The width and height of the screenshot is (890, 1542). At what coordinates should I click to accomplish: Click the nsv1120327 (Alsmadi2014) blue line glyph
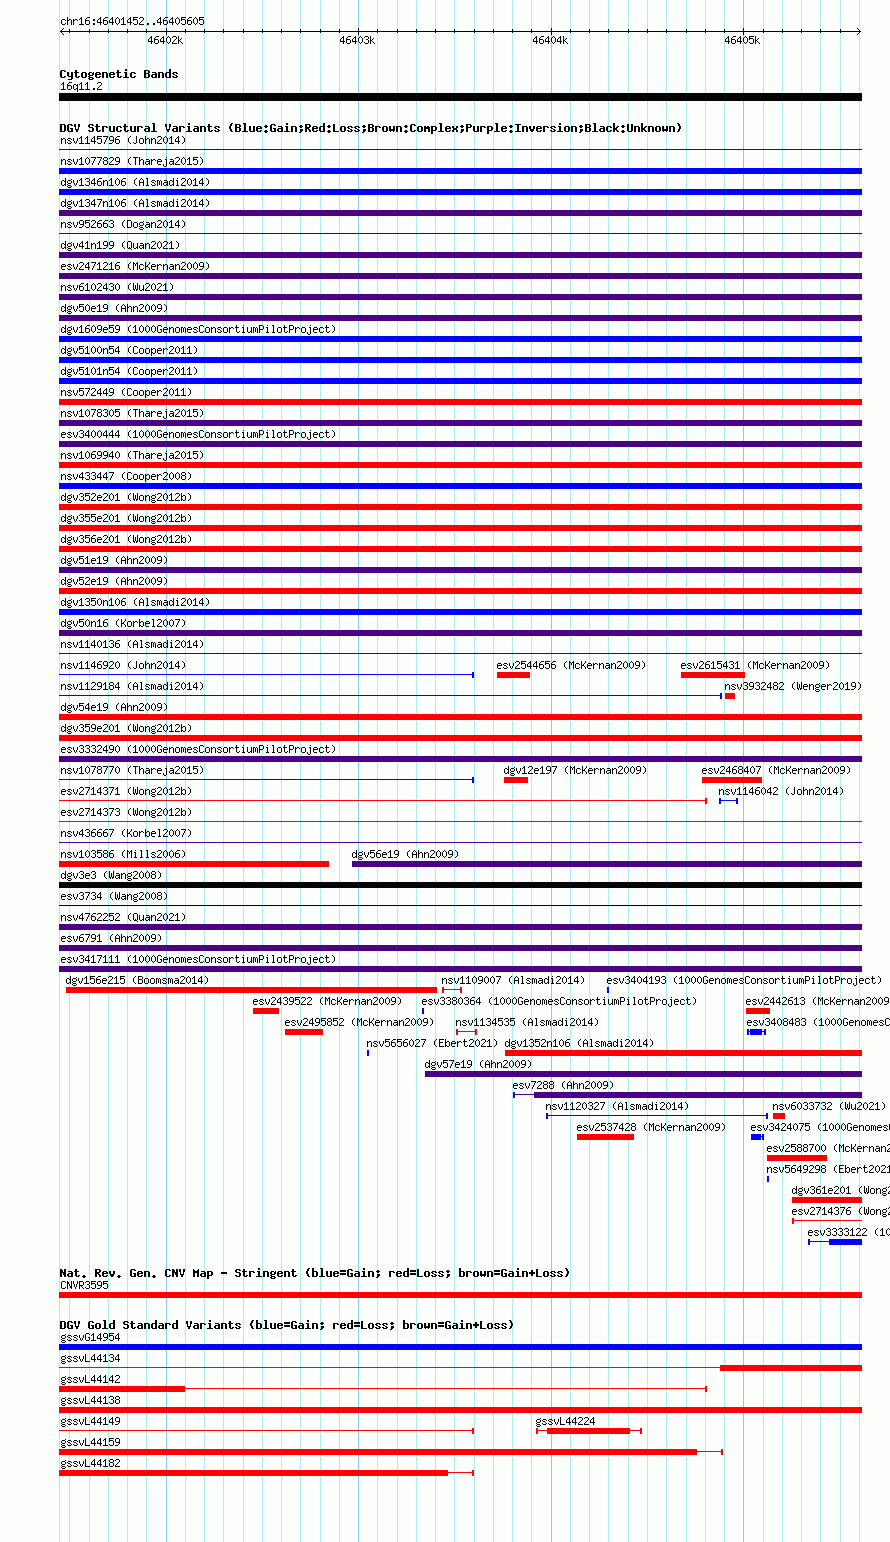(657, 1116)
